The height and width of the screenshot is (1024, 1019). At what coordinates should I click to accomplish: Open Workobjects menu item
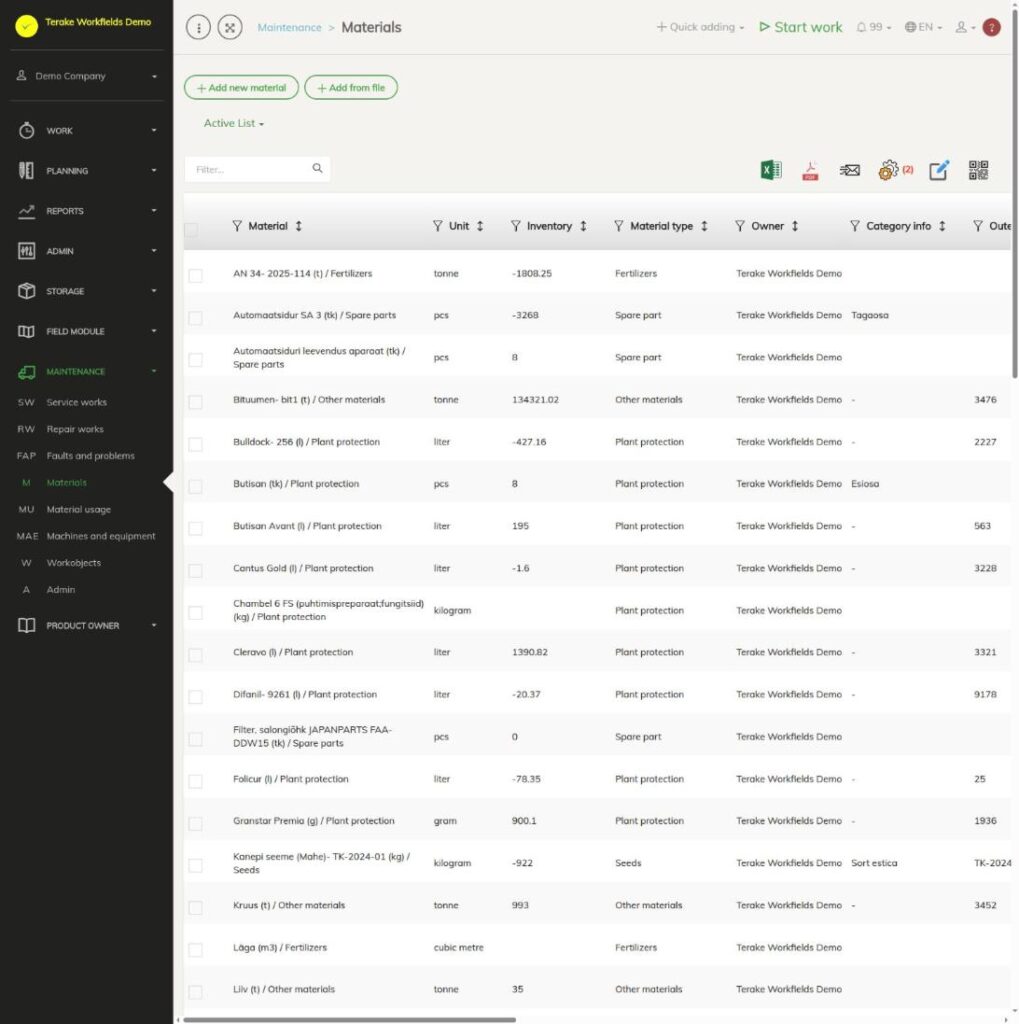coord(73,563)
